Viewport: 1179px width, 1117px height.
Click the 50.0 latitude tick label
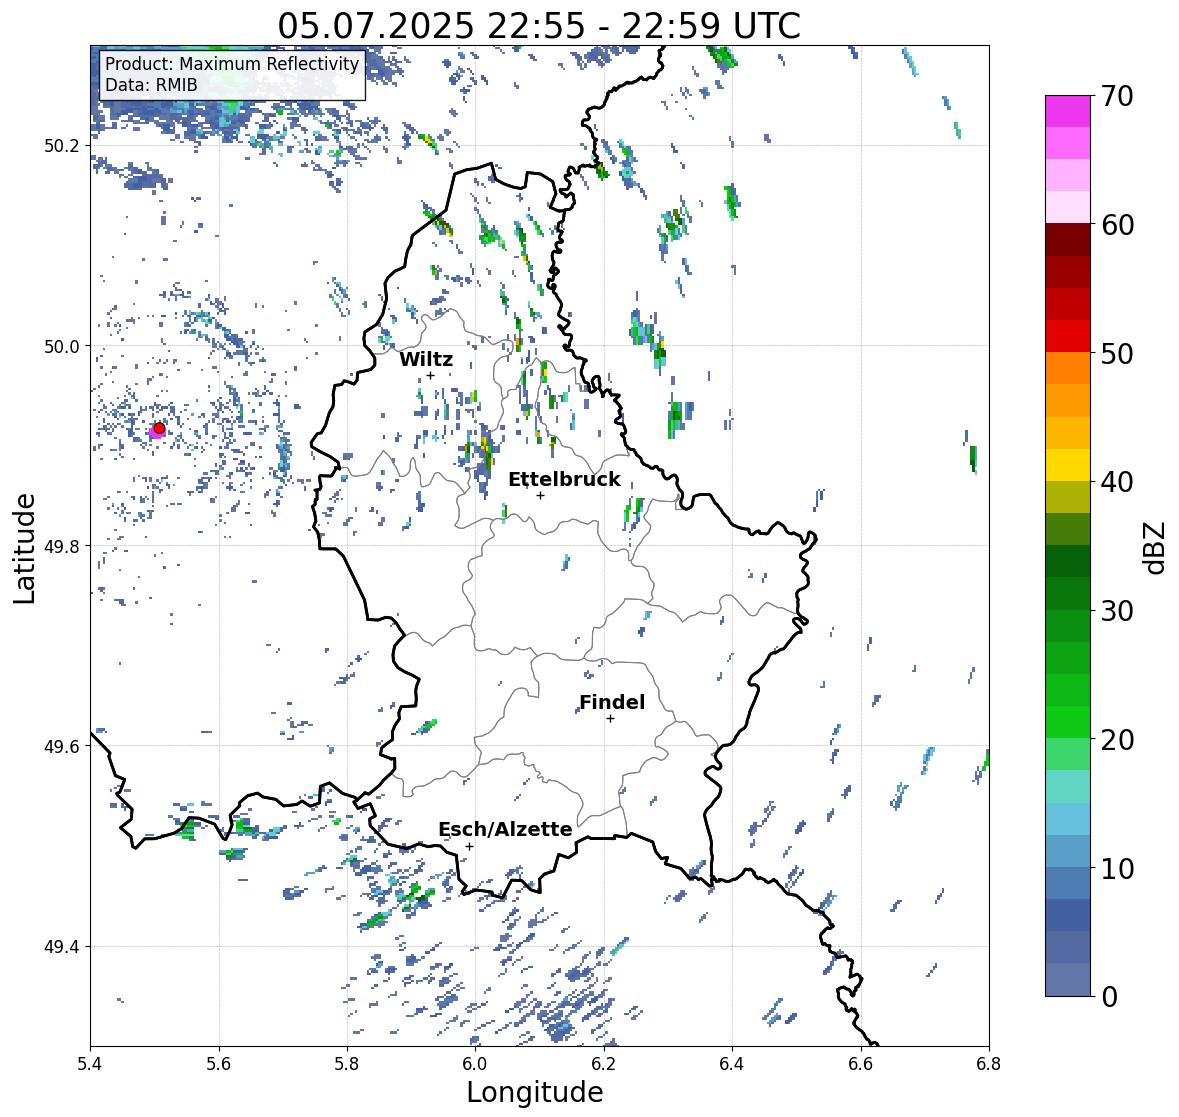tap(62, 347)
